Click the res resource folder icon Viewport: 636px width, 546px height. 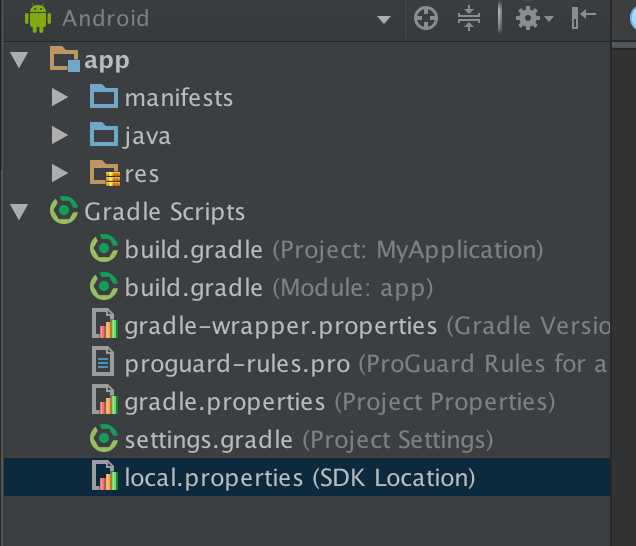click(105, 173)
